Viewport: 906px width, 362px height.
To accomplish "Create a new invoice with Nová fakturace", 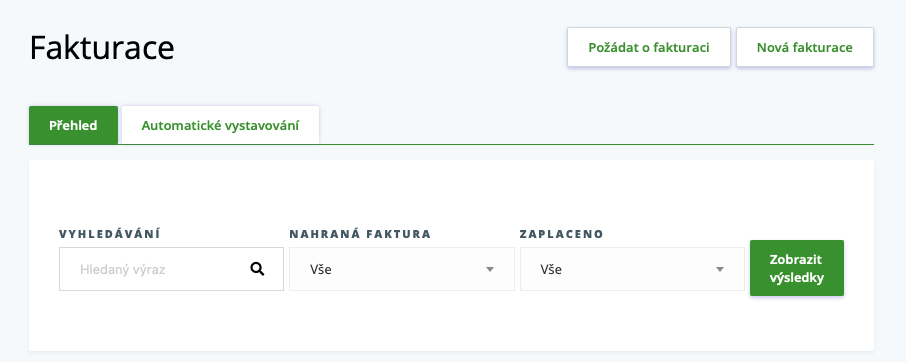I will pos(804,47).
